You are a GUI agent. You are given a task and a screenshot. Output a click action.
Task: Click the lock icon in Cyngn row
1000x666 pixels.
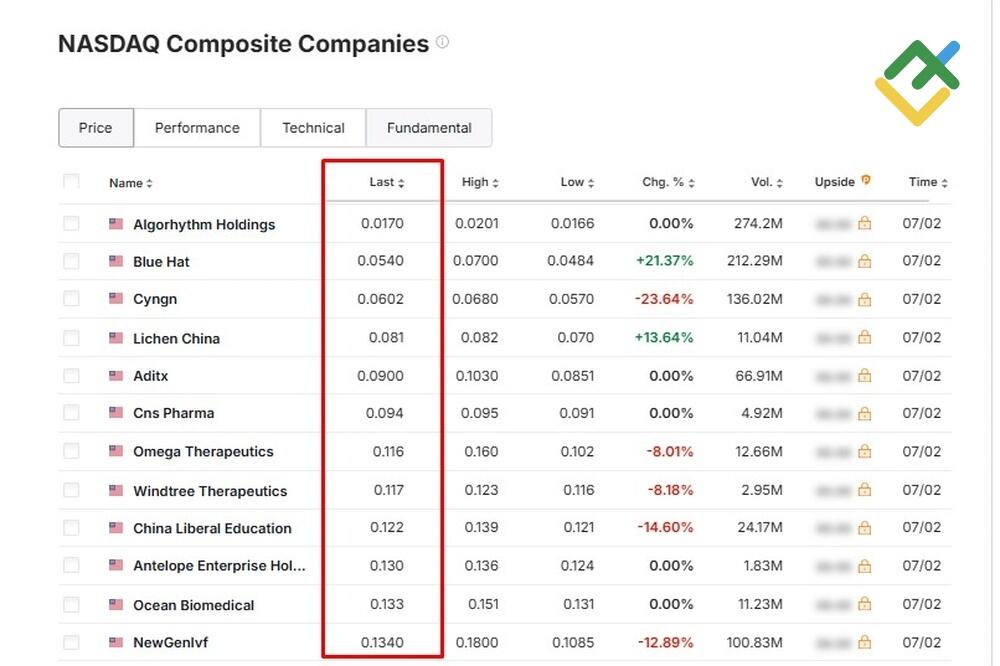pos(865,299)
